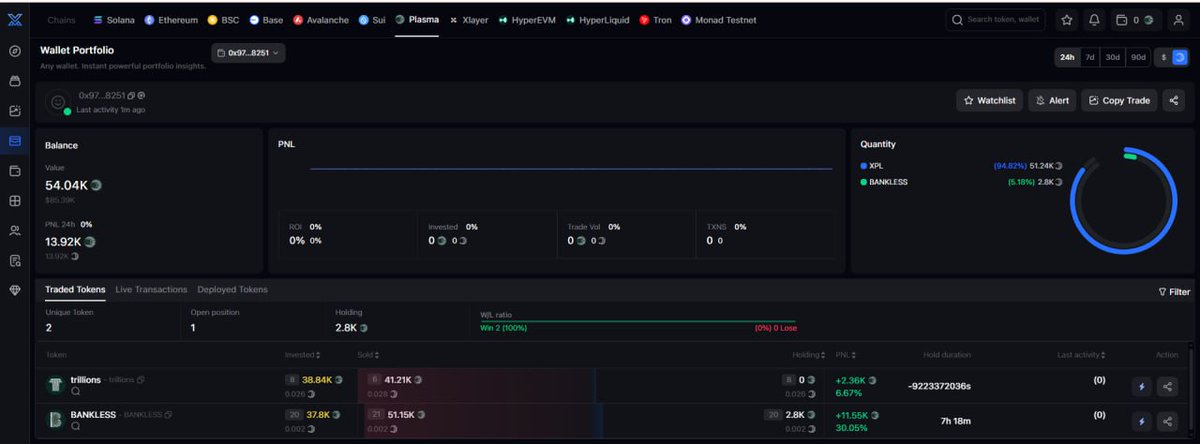
Task: Sort table by Holding column
Action: coord(809,354)
